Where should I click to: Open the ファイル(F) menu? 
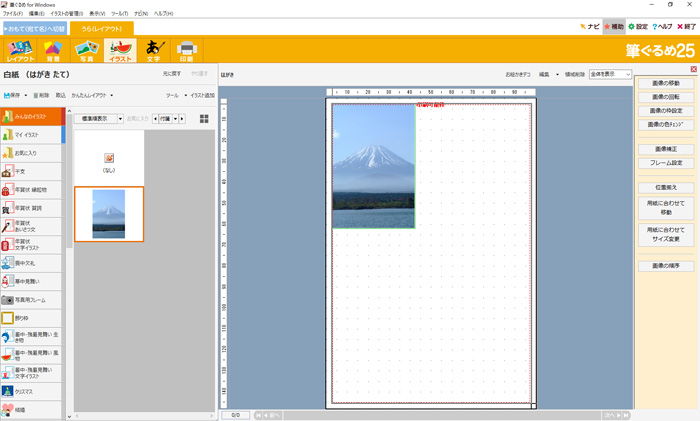pyautogui.click(x=13, y=14)
